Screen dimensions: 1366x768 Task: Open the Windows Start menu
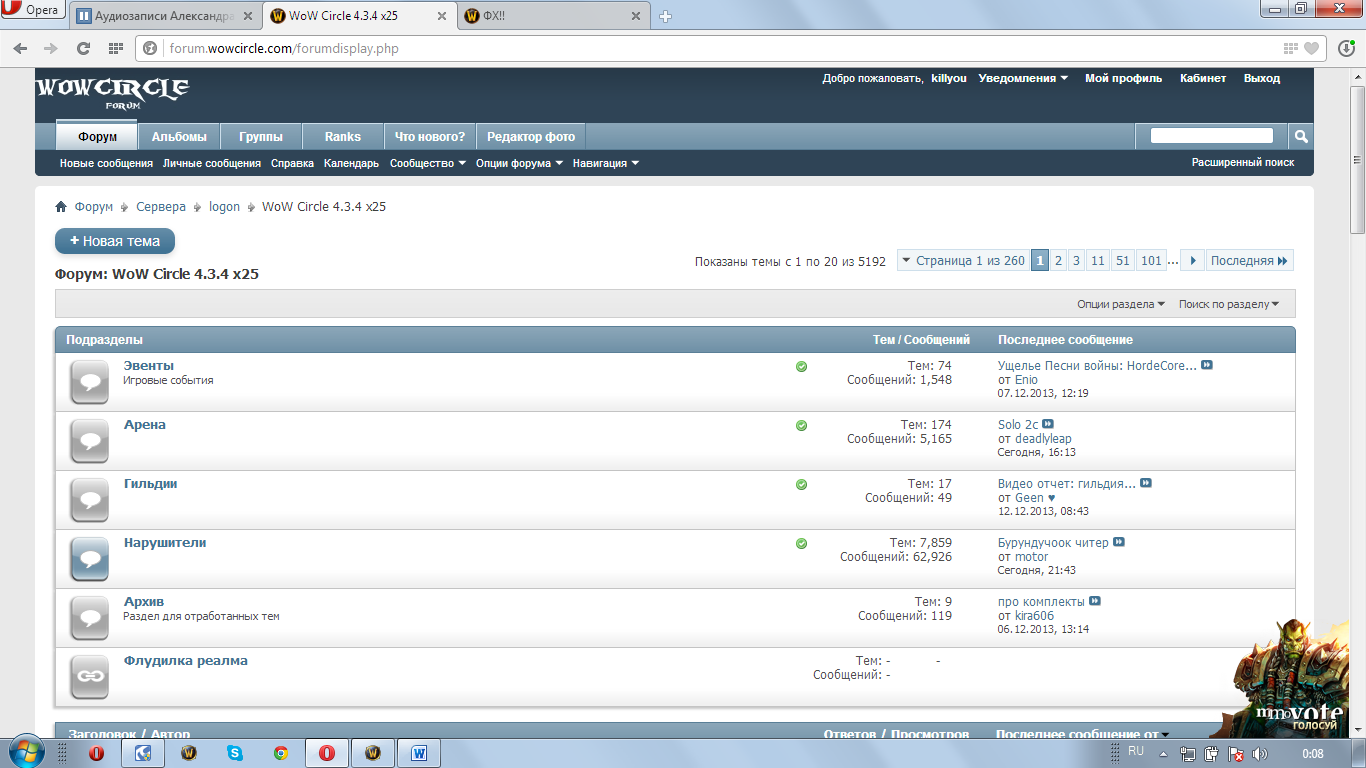point(25,752)
